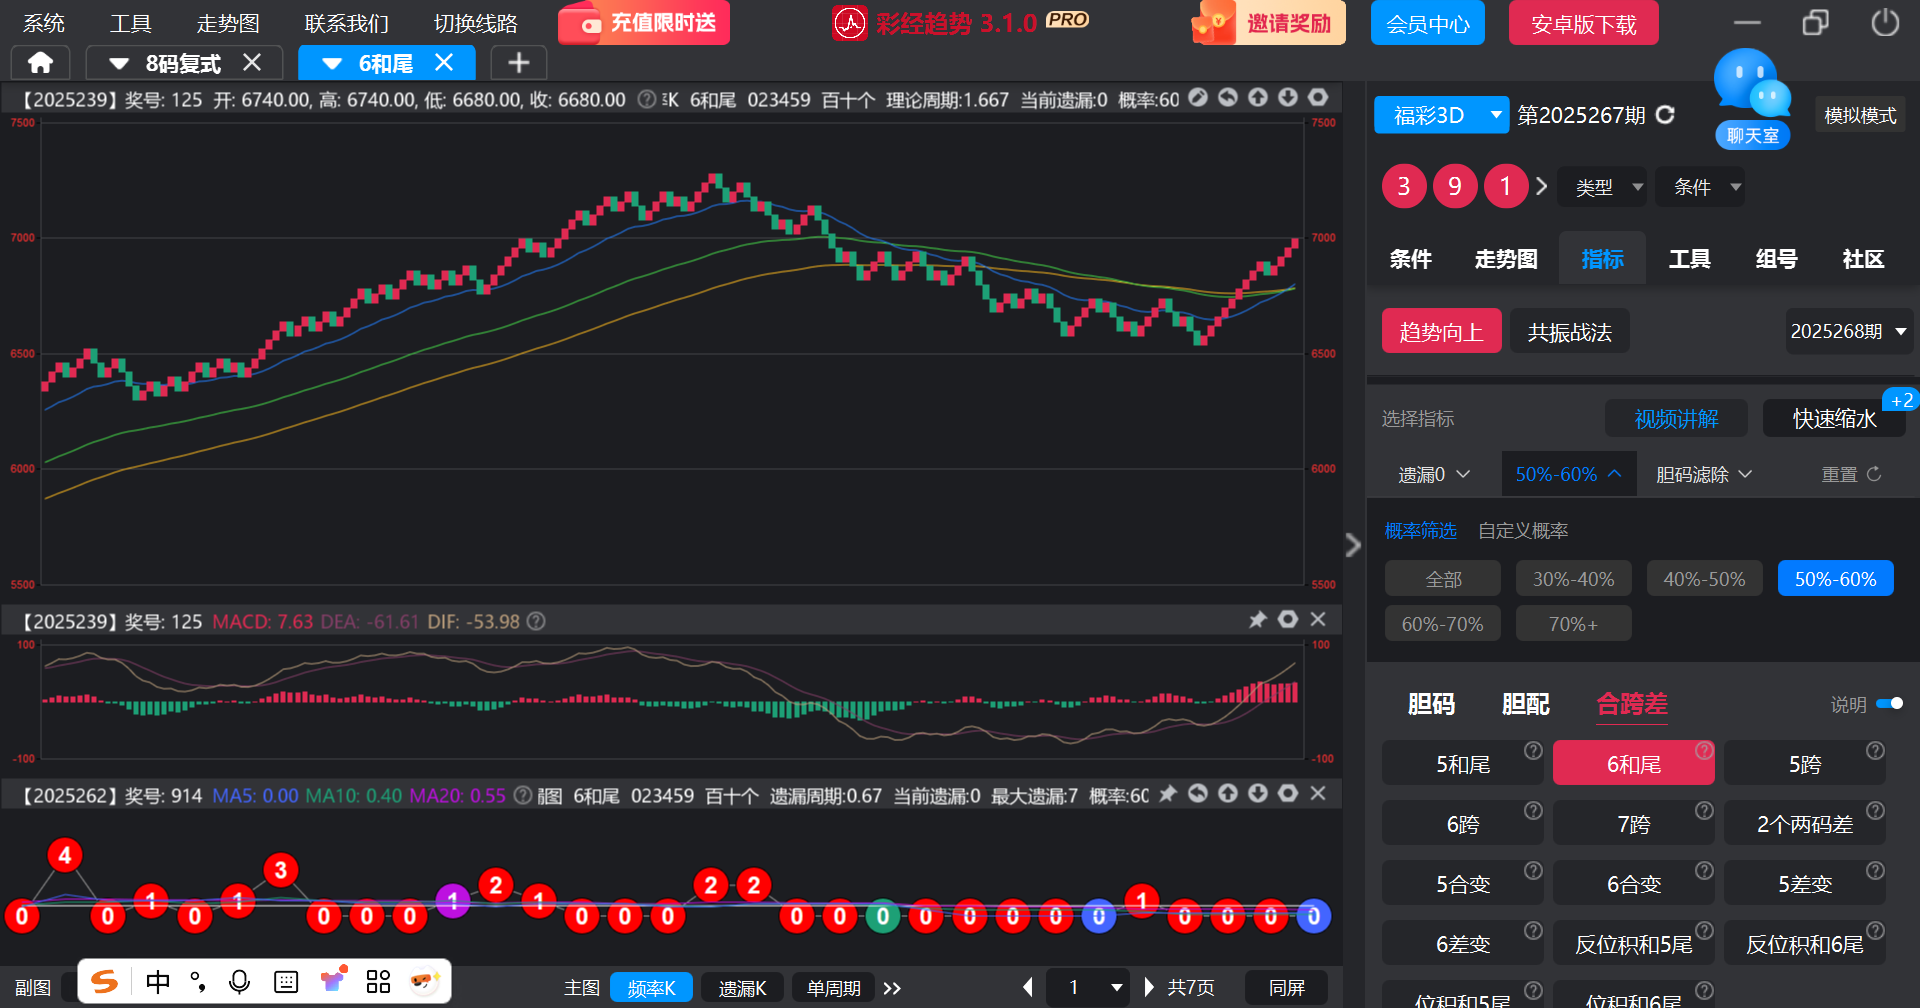Click the Sogou input microphone icon
This screenshot has width=1920, height=1008.
click(239, 982)
